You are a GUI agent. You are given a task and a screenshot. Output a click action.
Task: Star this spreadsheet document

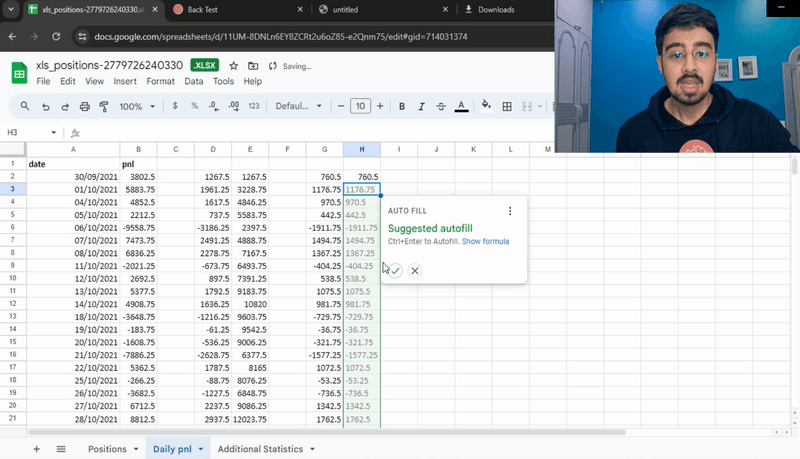click(x=233, y=66)
